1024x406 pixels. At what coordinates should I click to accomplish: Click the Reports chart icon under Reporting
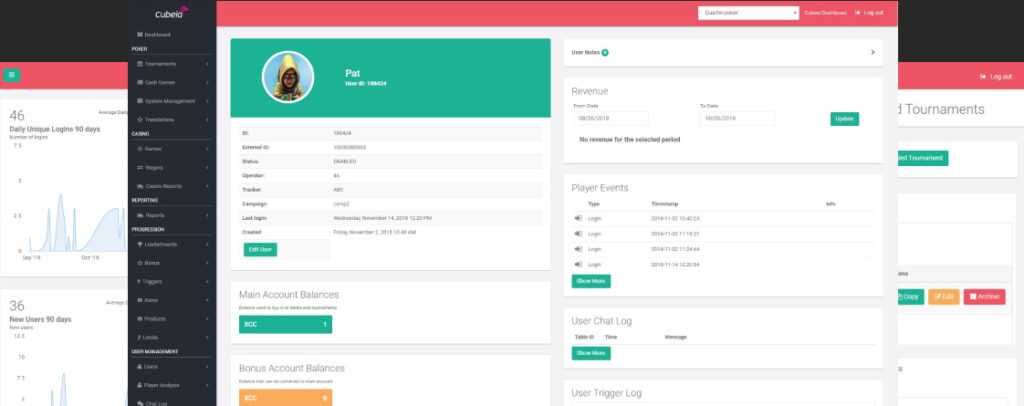pyautogui.click(x=140, y=215)
